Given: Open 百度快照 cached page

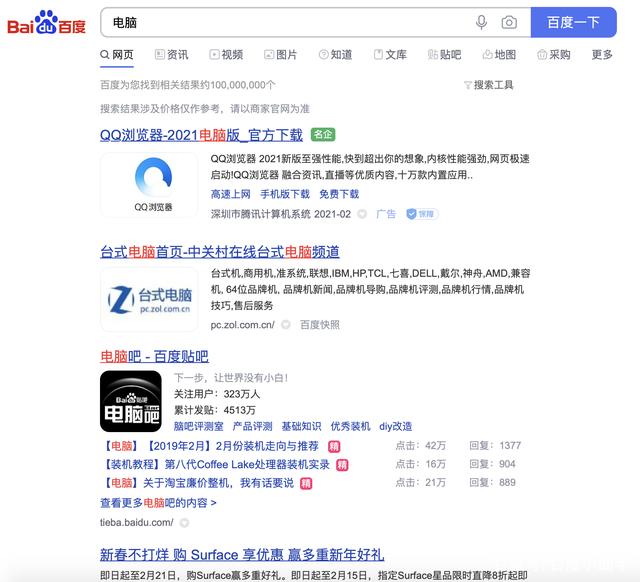Looking at the screenshot, I should 320,325.
